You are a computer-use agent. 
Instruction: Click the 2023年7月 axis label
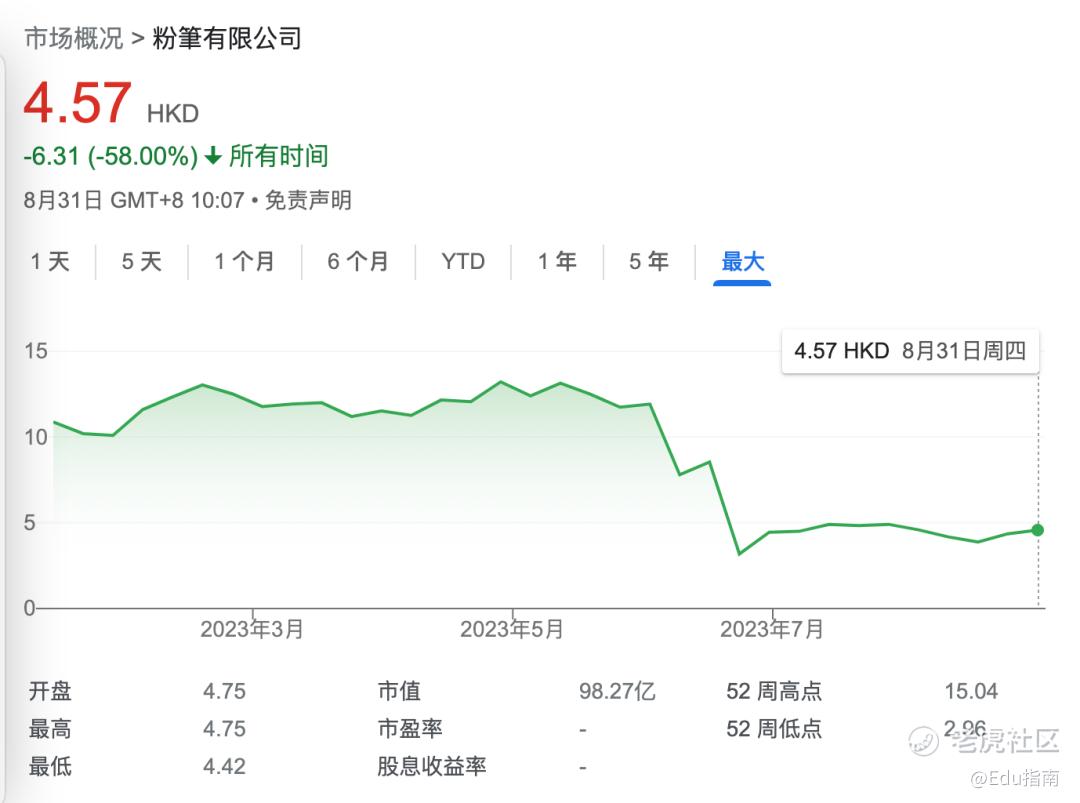772,629
